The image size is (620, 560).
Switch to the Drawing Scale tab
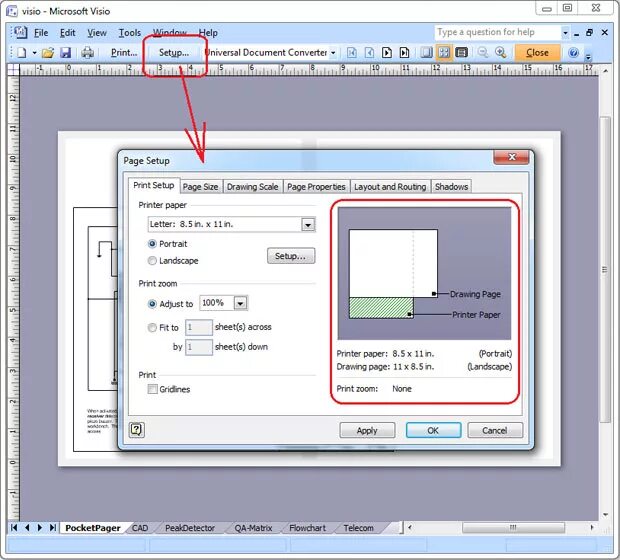252,187
